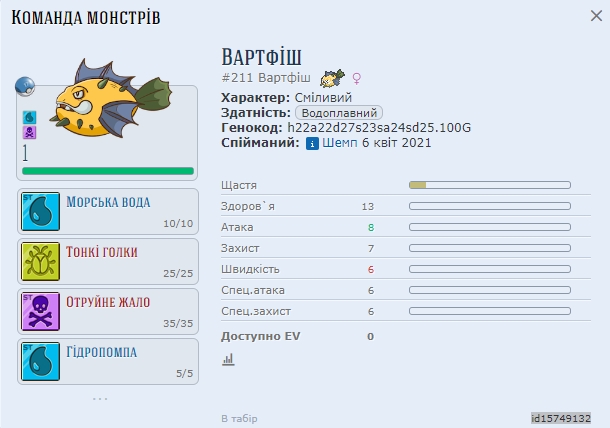Click the Щастя happiness bar
The height and width of the screenshot is (428, 610).
click(490, 185)
